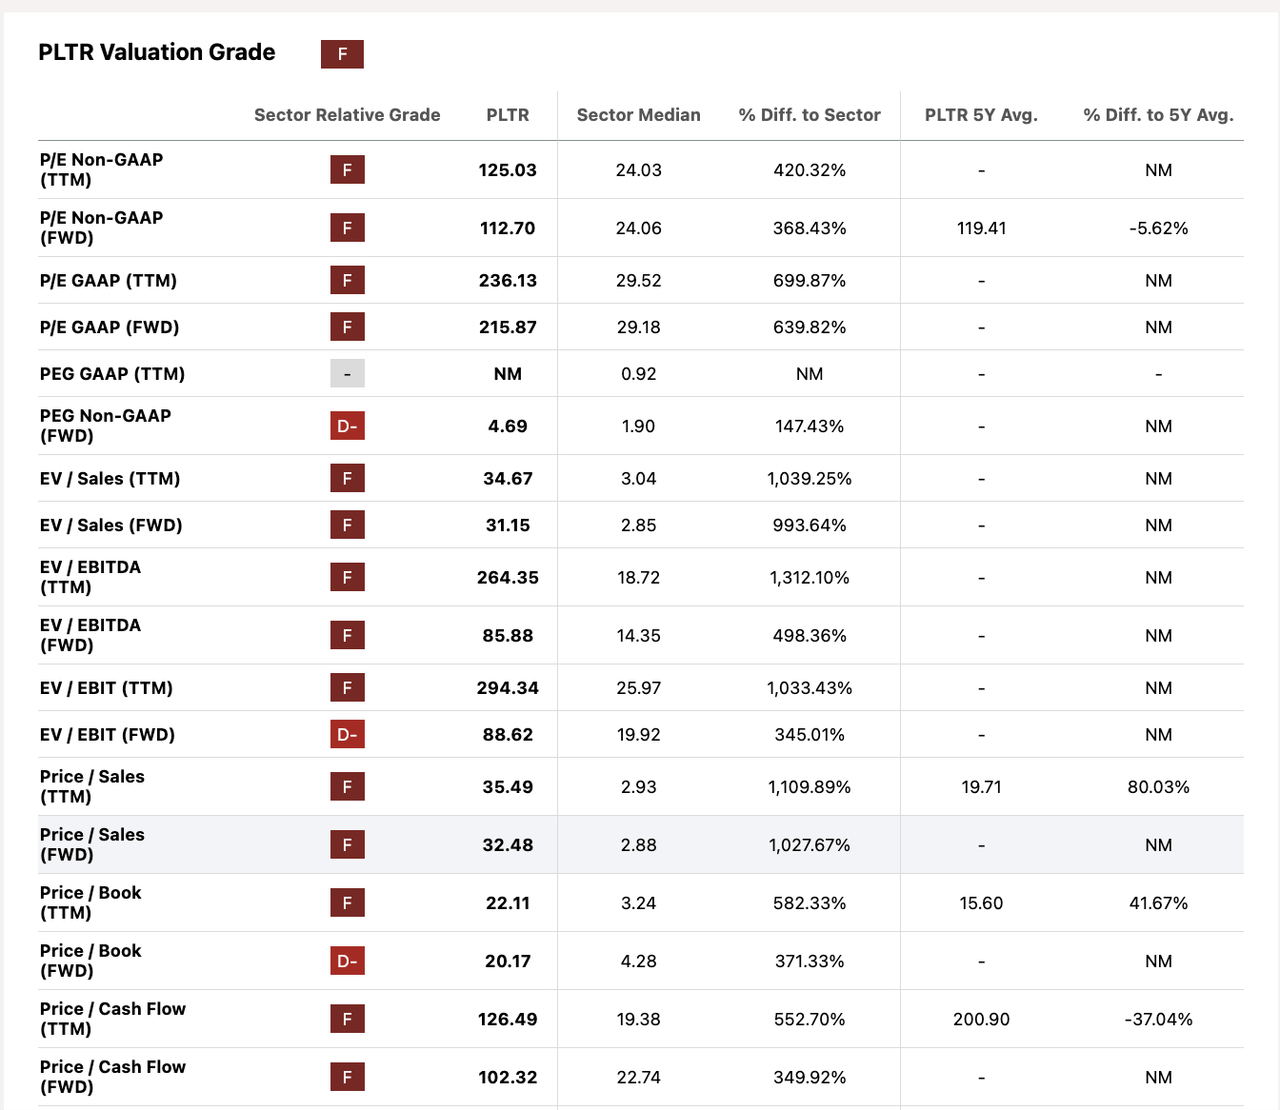Select the 5Y average value 119.41
The height and width of the screenshot is (1110, 1280).
click(x=981, y=228)
